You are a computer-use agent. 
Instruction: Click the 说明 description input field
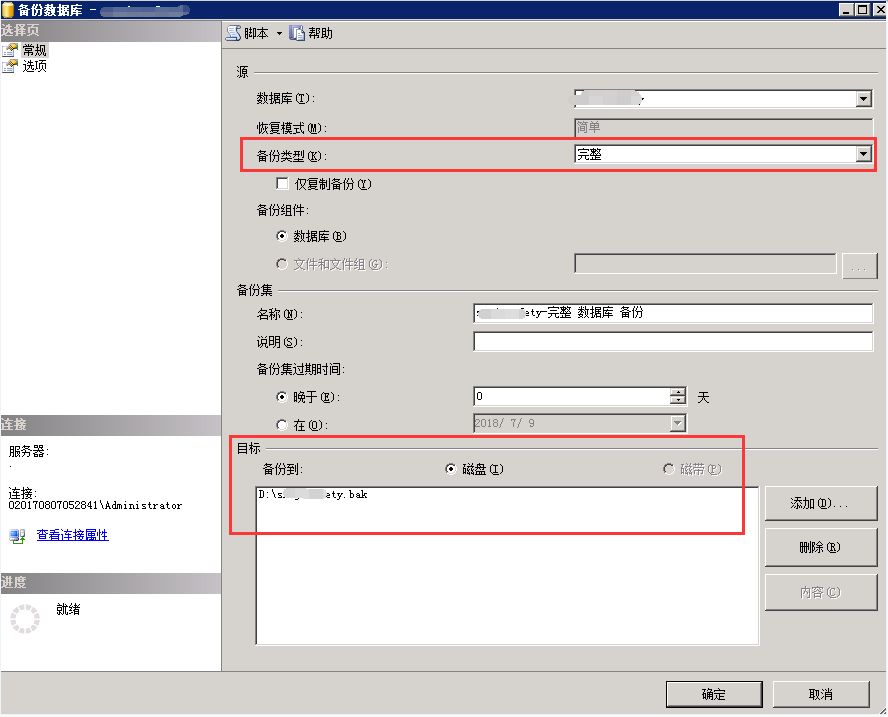[672, 342]
